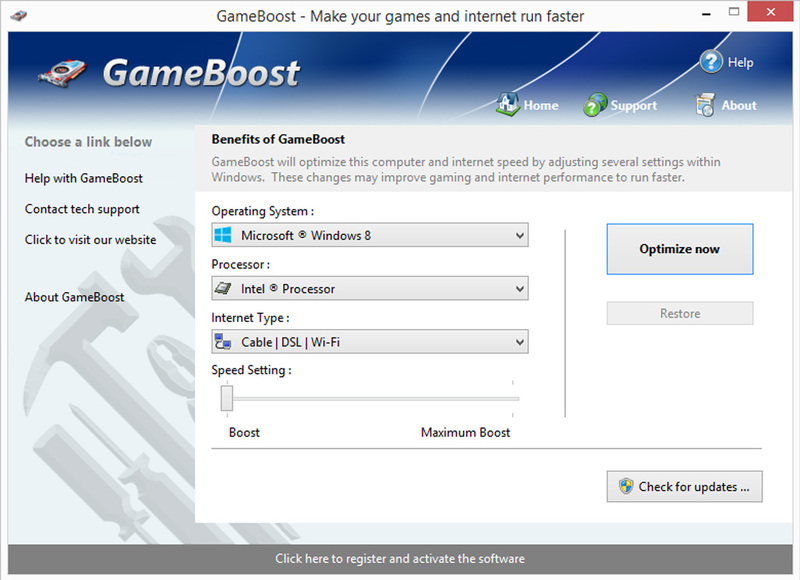Click the Home house icon
Viewport: 800px width, 580px height.
click(x=508, y=104)
